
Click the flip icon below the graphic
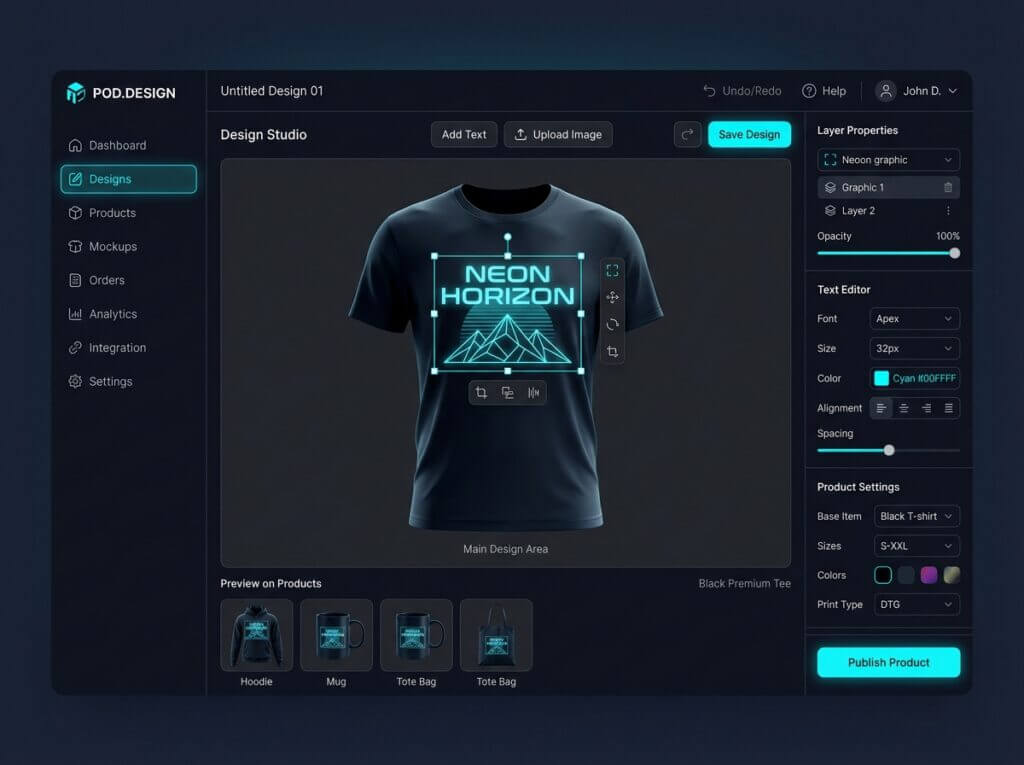534,393
